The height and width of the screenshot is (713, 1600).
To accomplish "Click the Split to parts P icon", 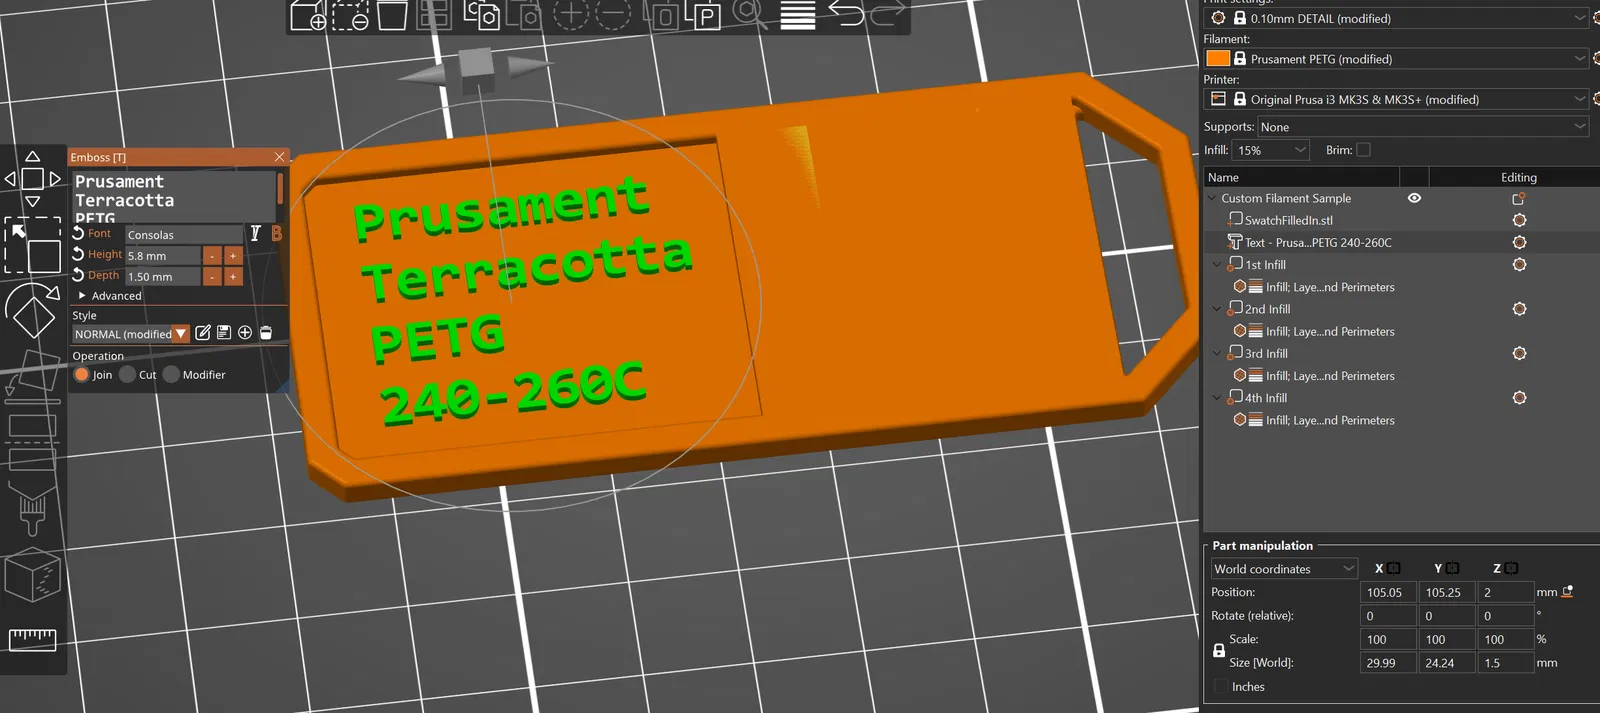I will click(703, 15).
